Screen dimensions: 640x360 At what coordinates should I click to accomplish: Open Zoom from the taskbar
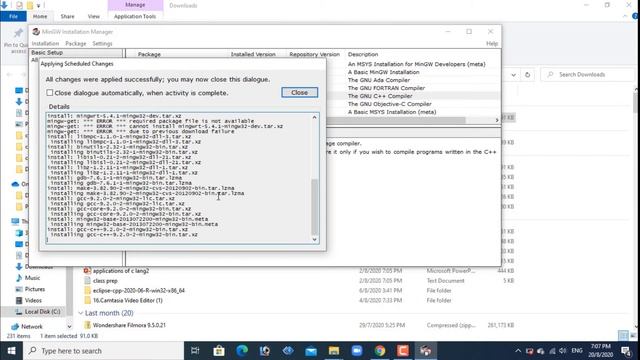[357, 351]
